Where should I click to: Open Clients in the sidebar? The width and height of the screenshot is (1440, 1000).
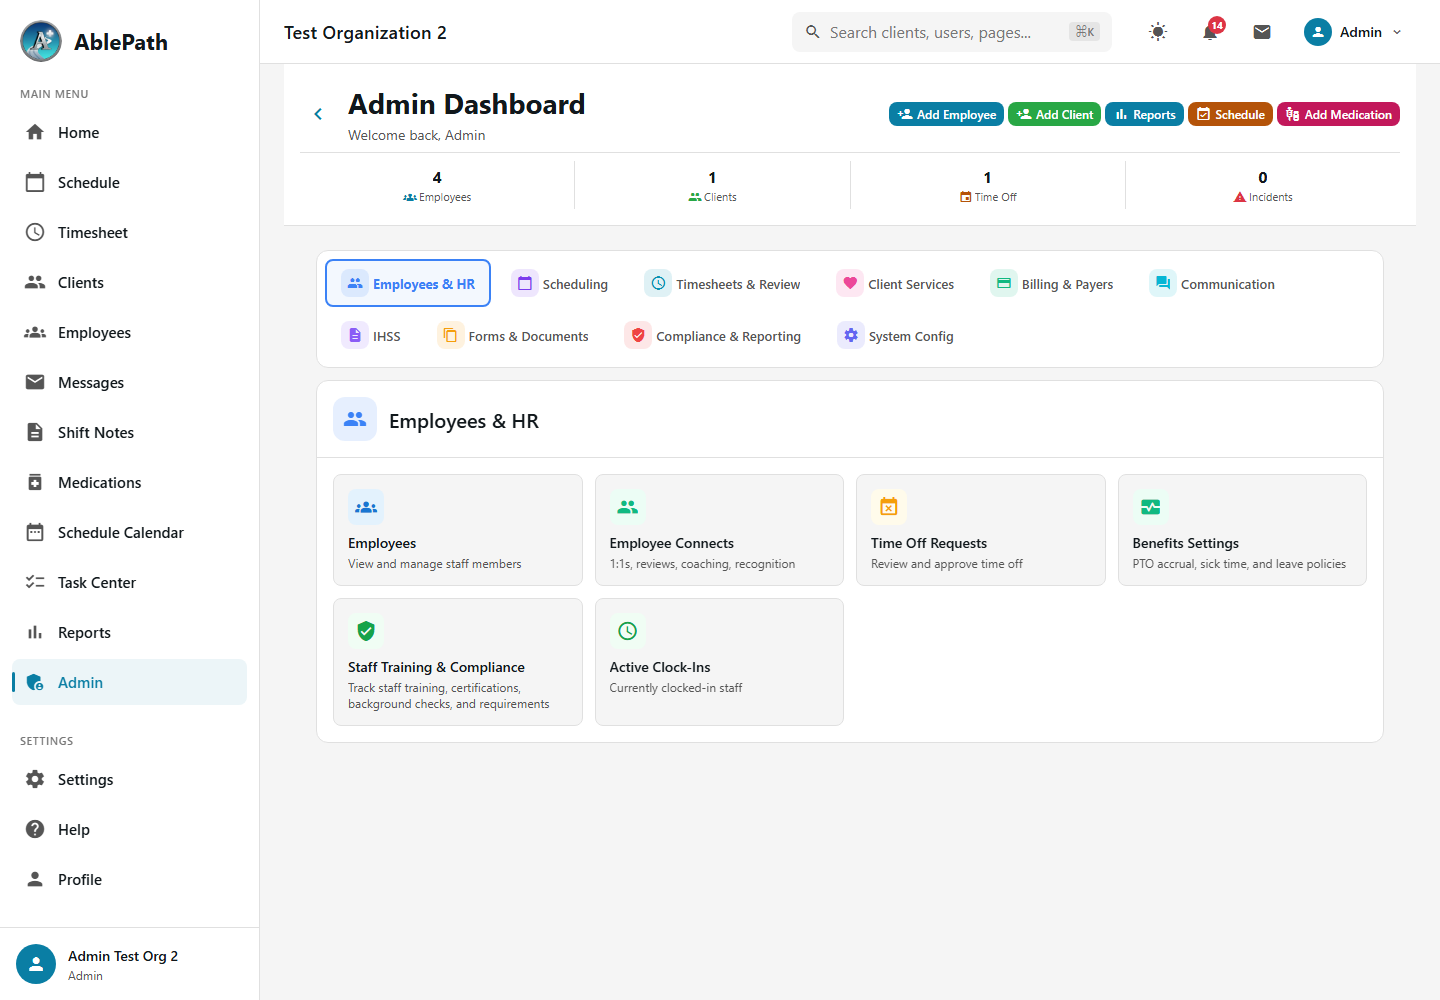click(129, 282)
